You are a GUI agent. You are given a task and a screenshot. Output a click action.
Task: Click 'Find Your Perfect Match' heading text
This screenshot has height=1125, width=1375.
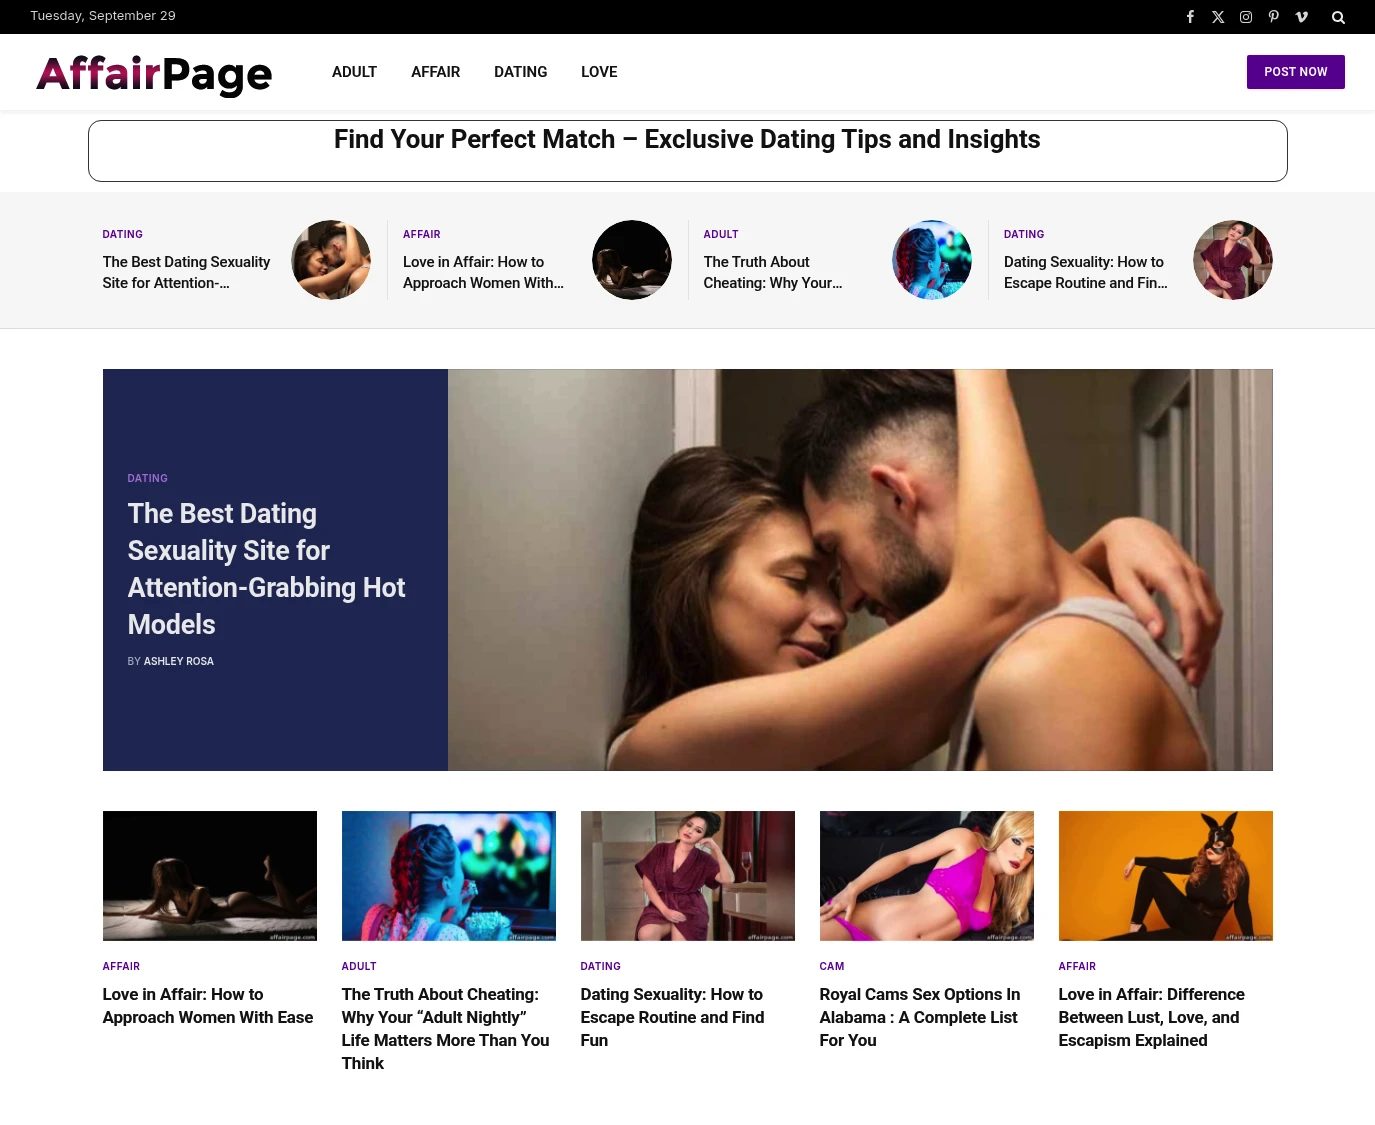coord(687,139)
